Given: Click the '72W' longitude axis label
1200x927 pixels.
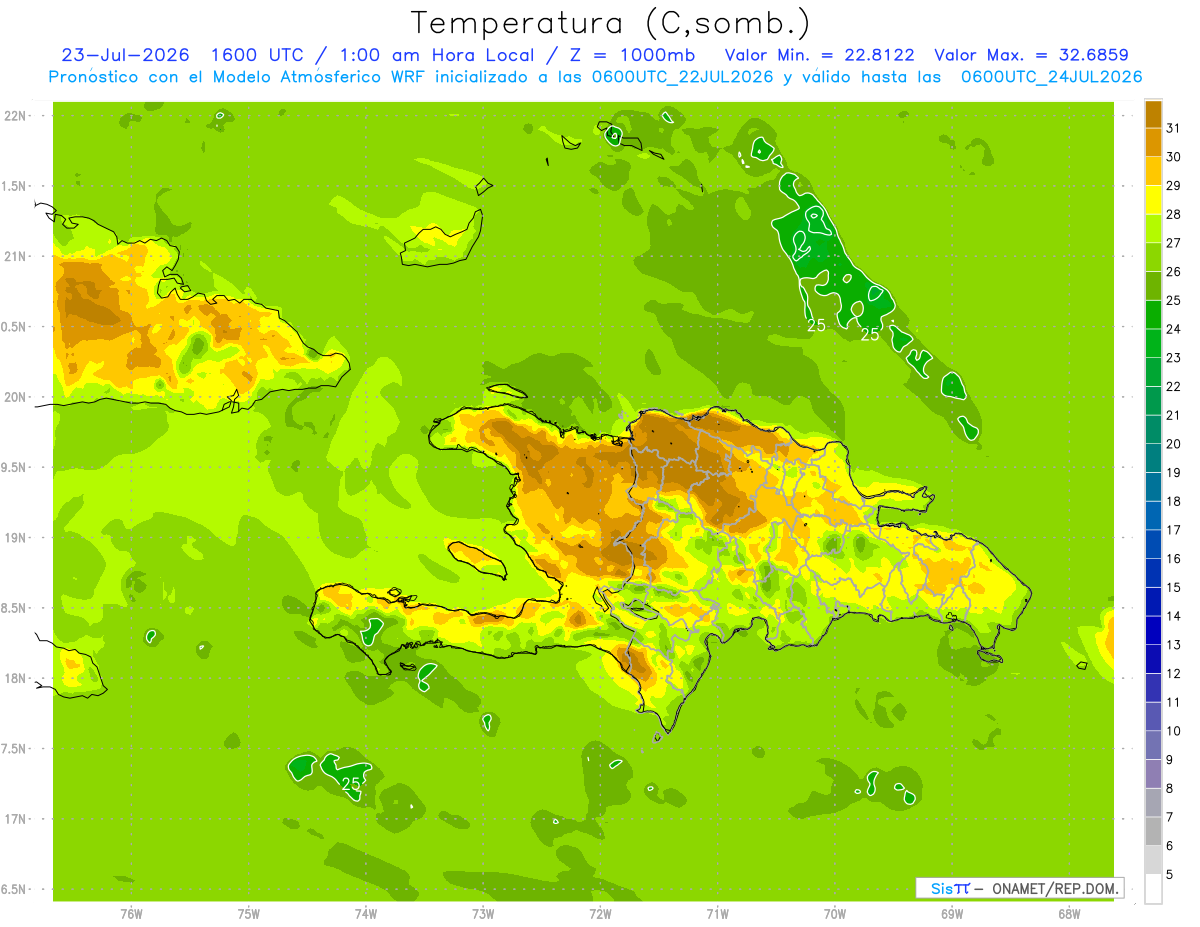Looking at the screenshot, I should pos(600,914).
